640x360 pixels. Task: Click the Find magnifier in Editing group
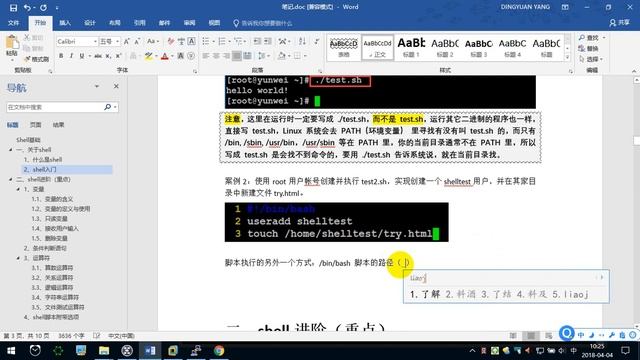point(582,38)
